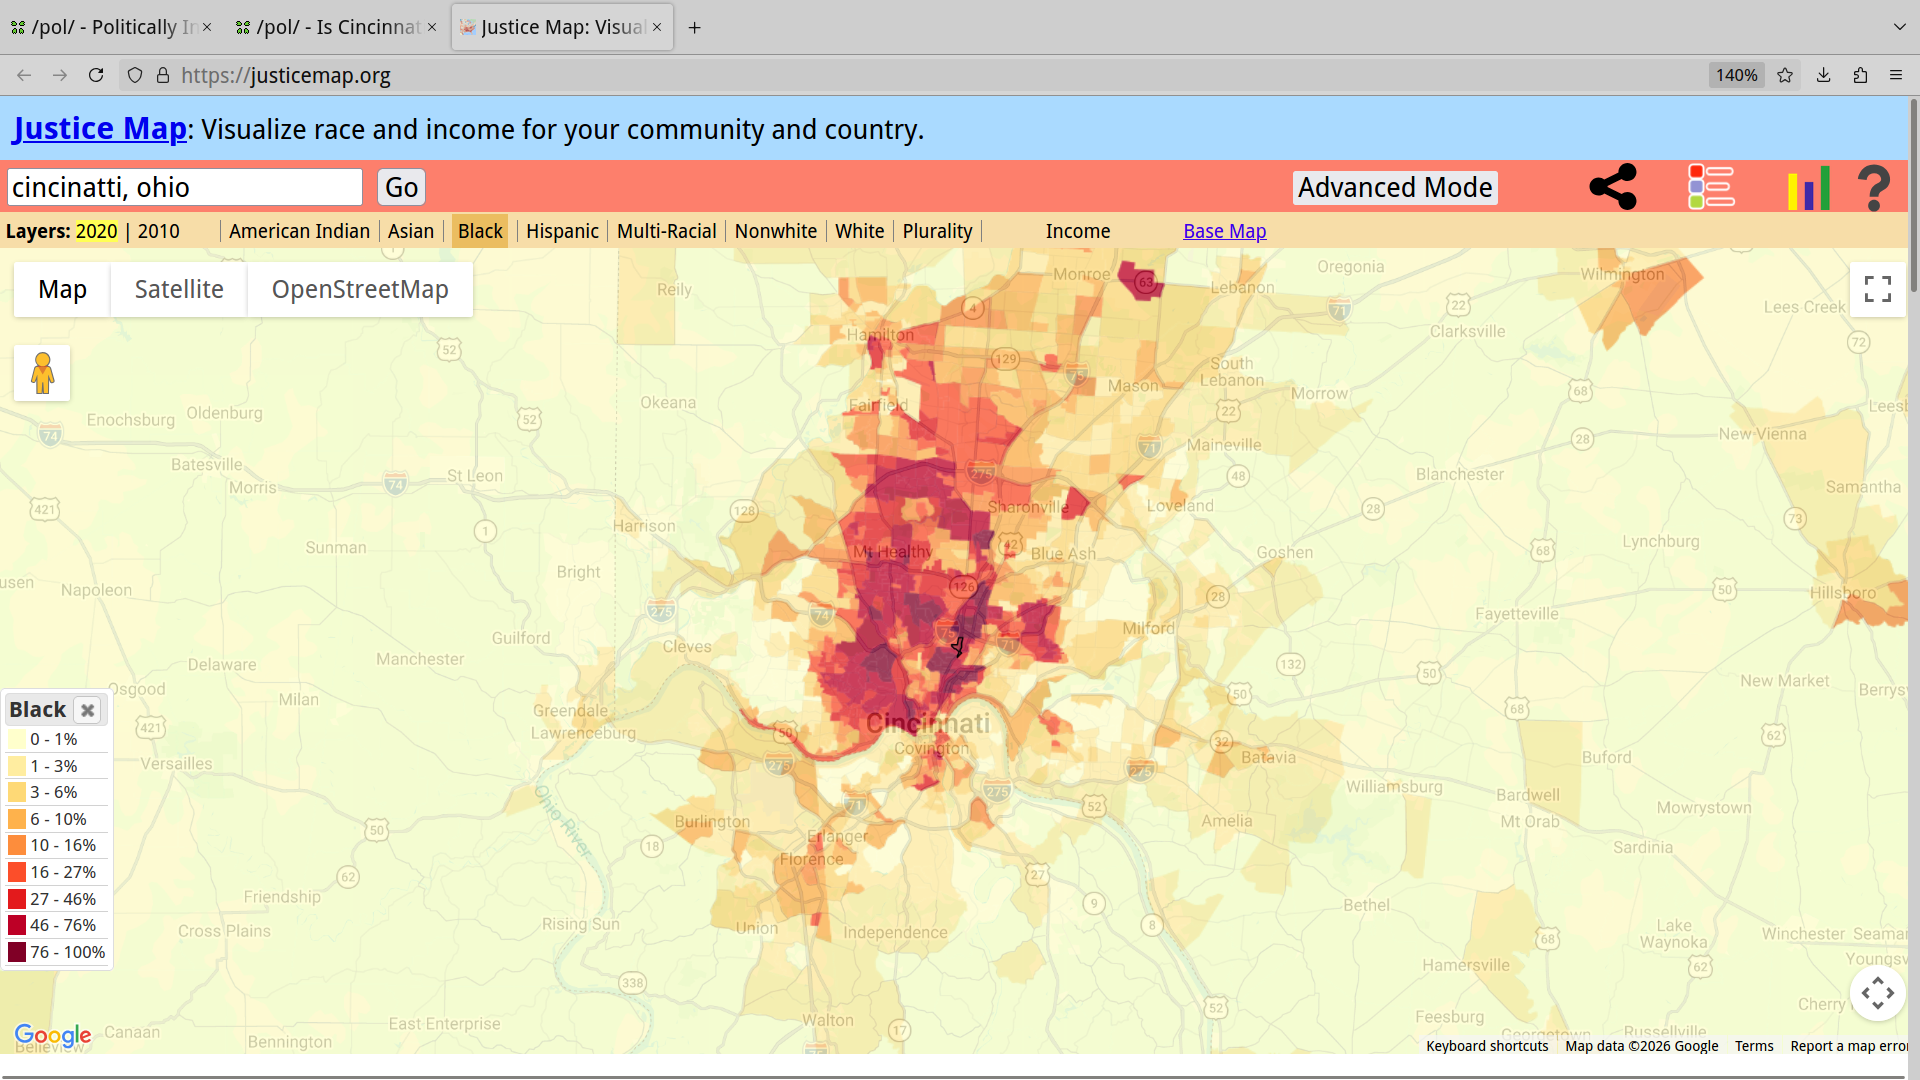1920x1080 pixels.
Task: Open the legend list icon
Action: pos(1711,187)
